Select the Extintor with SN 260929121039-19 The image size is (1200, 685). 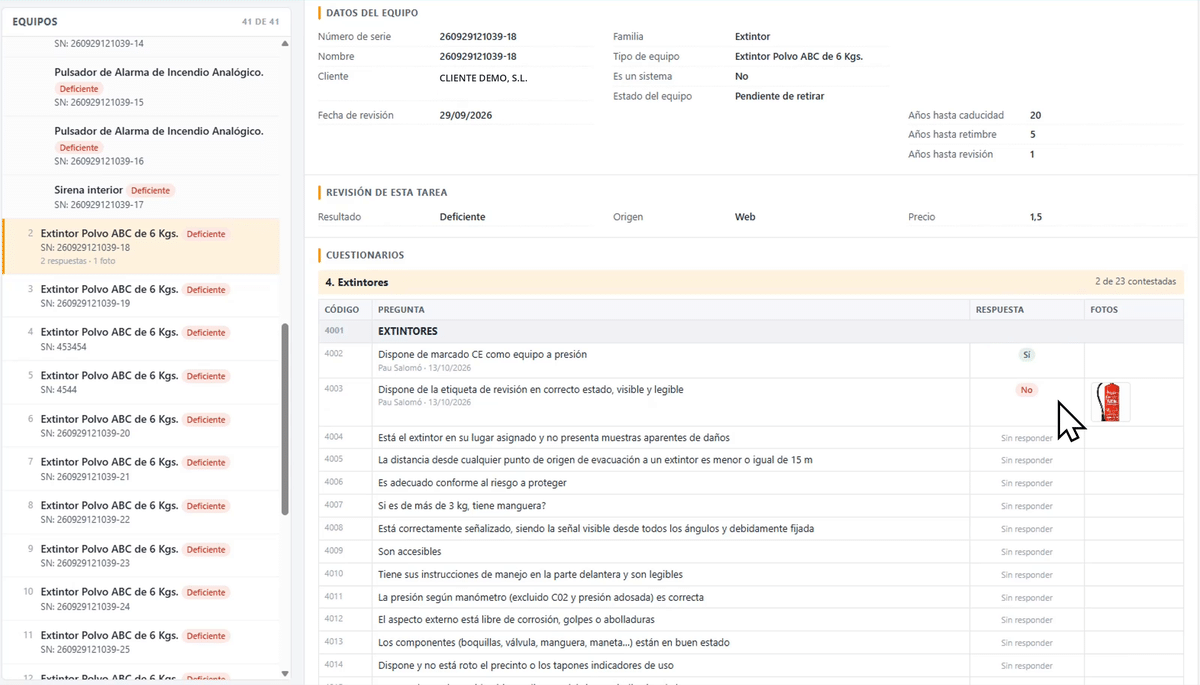pos(143,296)
